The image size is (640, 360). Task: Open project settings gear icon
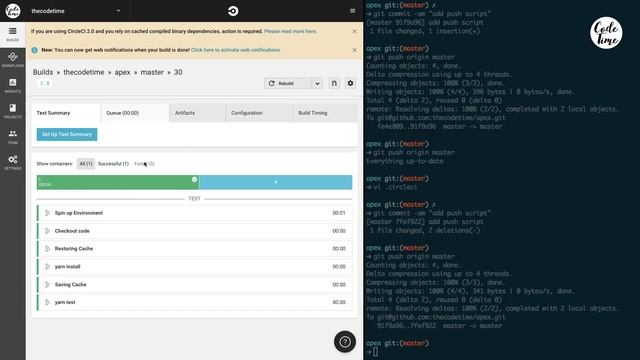[350, 83]
